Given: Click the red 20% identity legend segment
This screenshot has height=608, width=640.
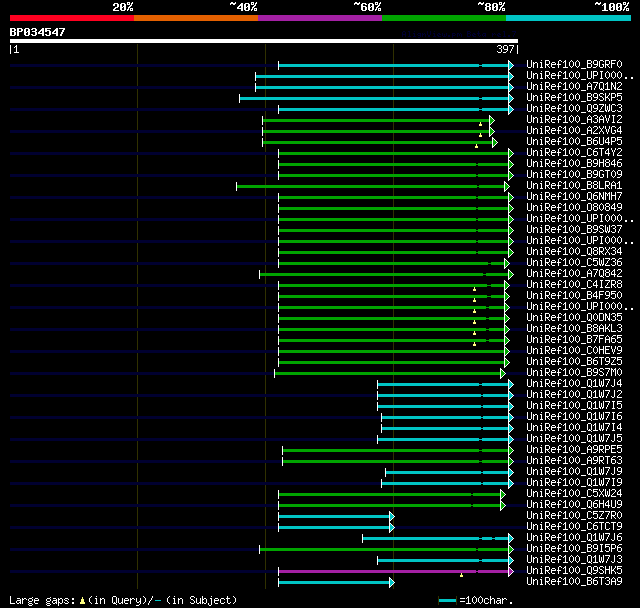Looking at the screenshot, I should 72,18.
